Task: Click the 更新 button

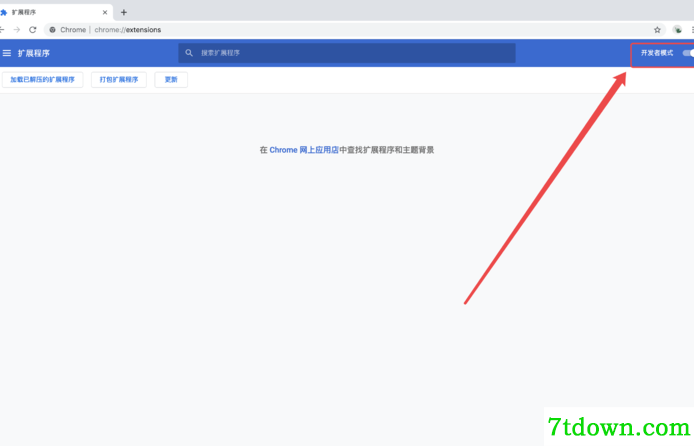Action: click(x=171, y=80)
